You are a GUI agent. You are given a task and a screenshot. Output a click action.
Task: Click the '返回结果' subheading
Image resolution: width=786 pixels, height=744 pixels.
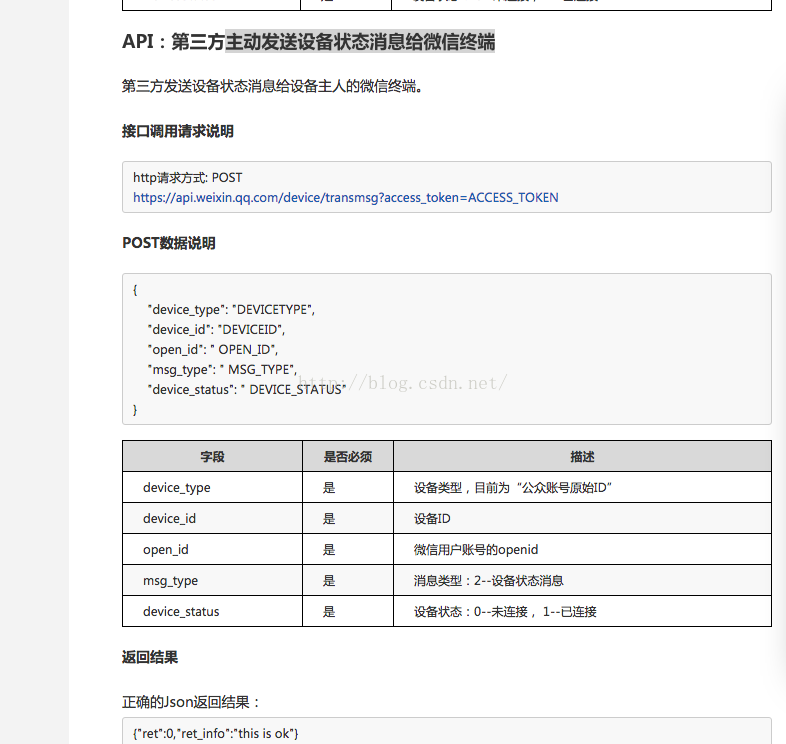(150, 657)
